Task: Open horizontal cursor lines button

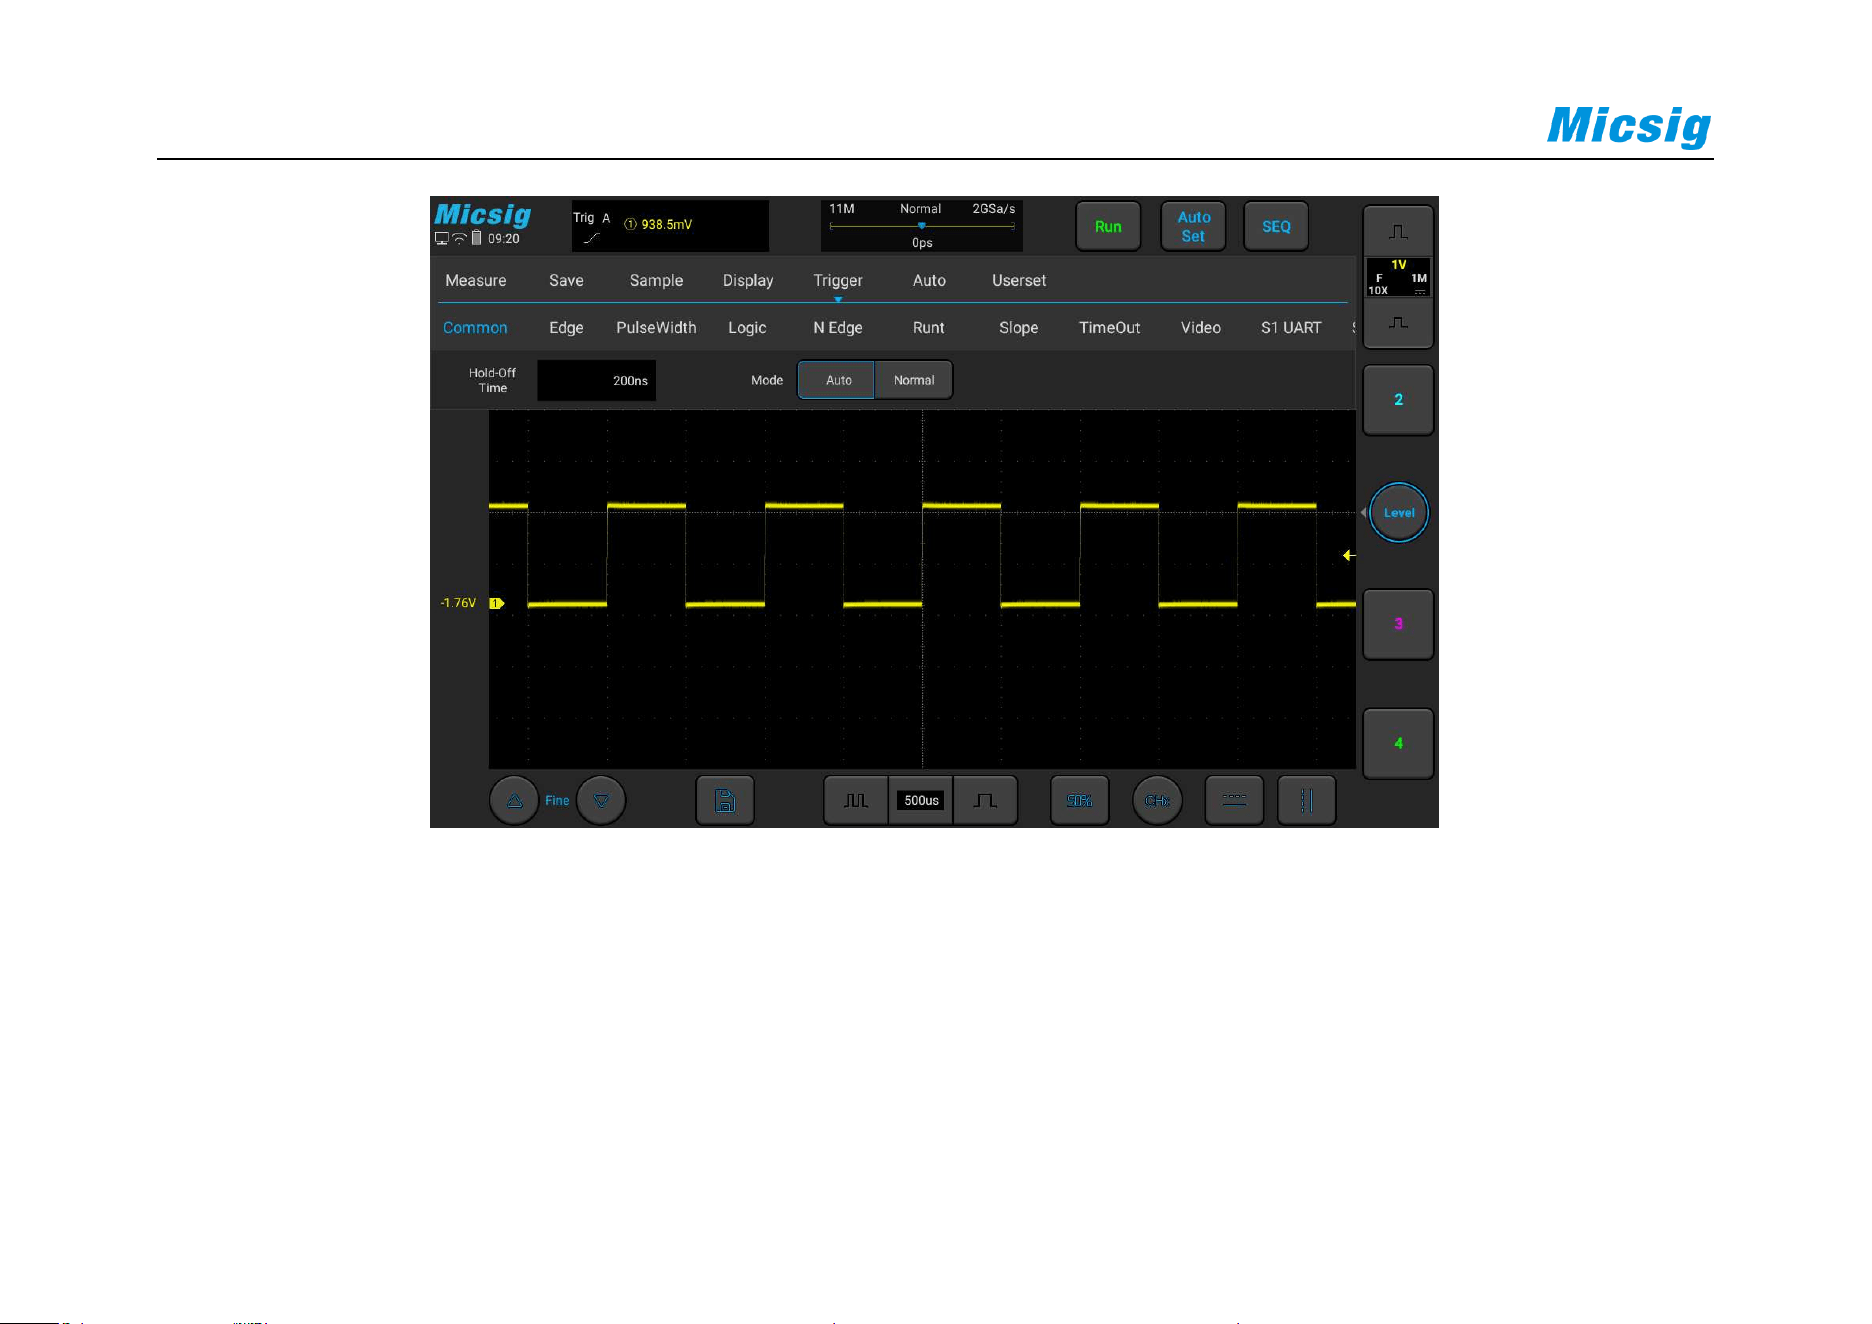Action: tap(1235, 801)
